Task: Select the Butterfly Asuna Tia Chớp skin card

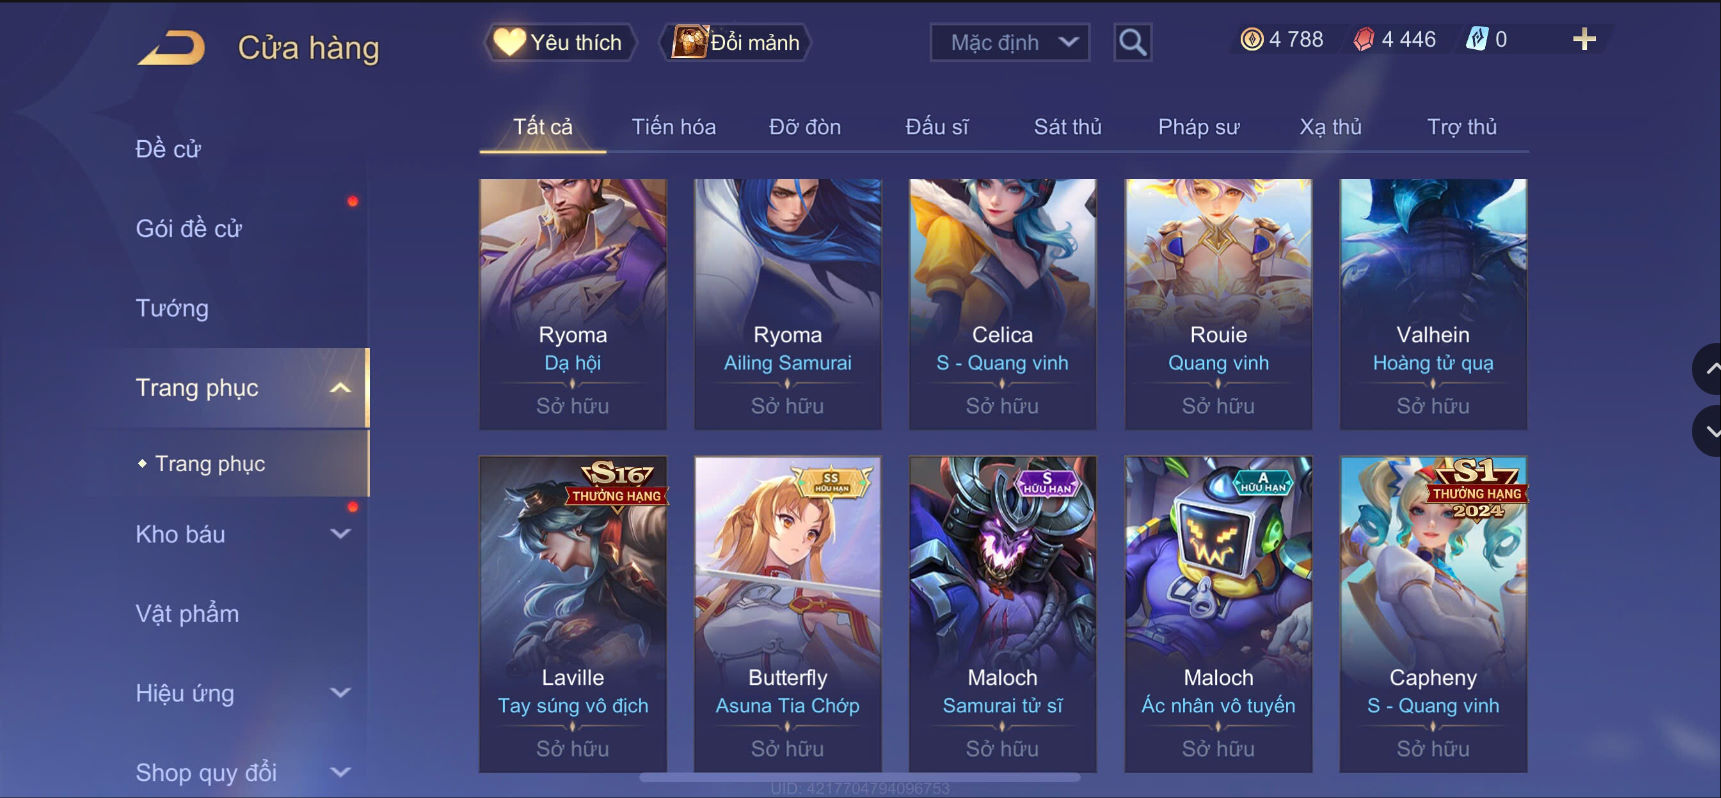Action: (x=788, y=614)
